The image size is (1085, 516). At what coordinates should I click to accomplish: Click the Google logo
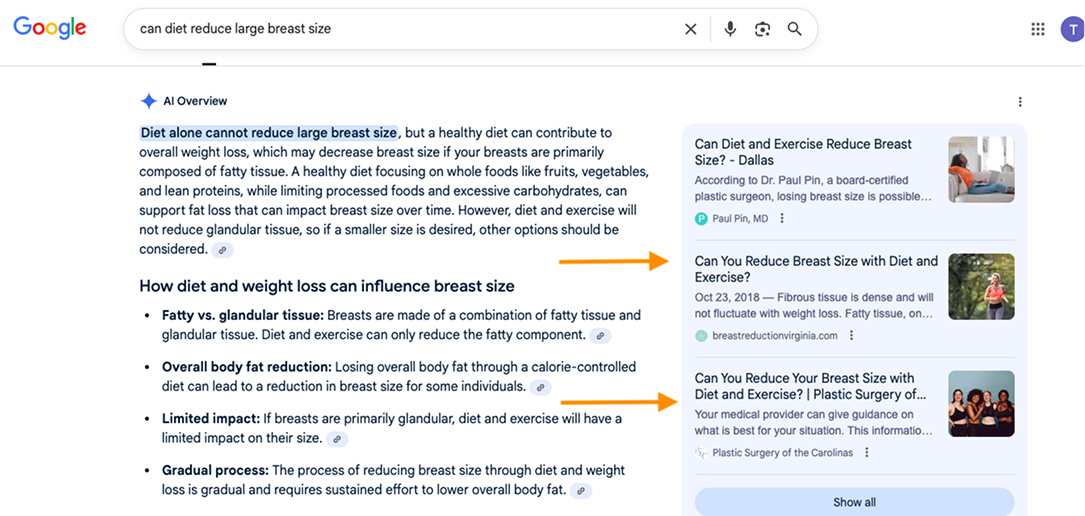[x=49, y=28]
